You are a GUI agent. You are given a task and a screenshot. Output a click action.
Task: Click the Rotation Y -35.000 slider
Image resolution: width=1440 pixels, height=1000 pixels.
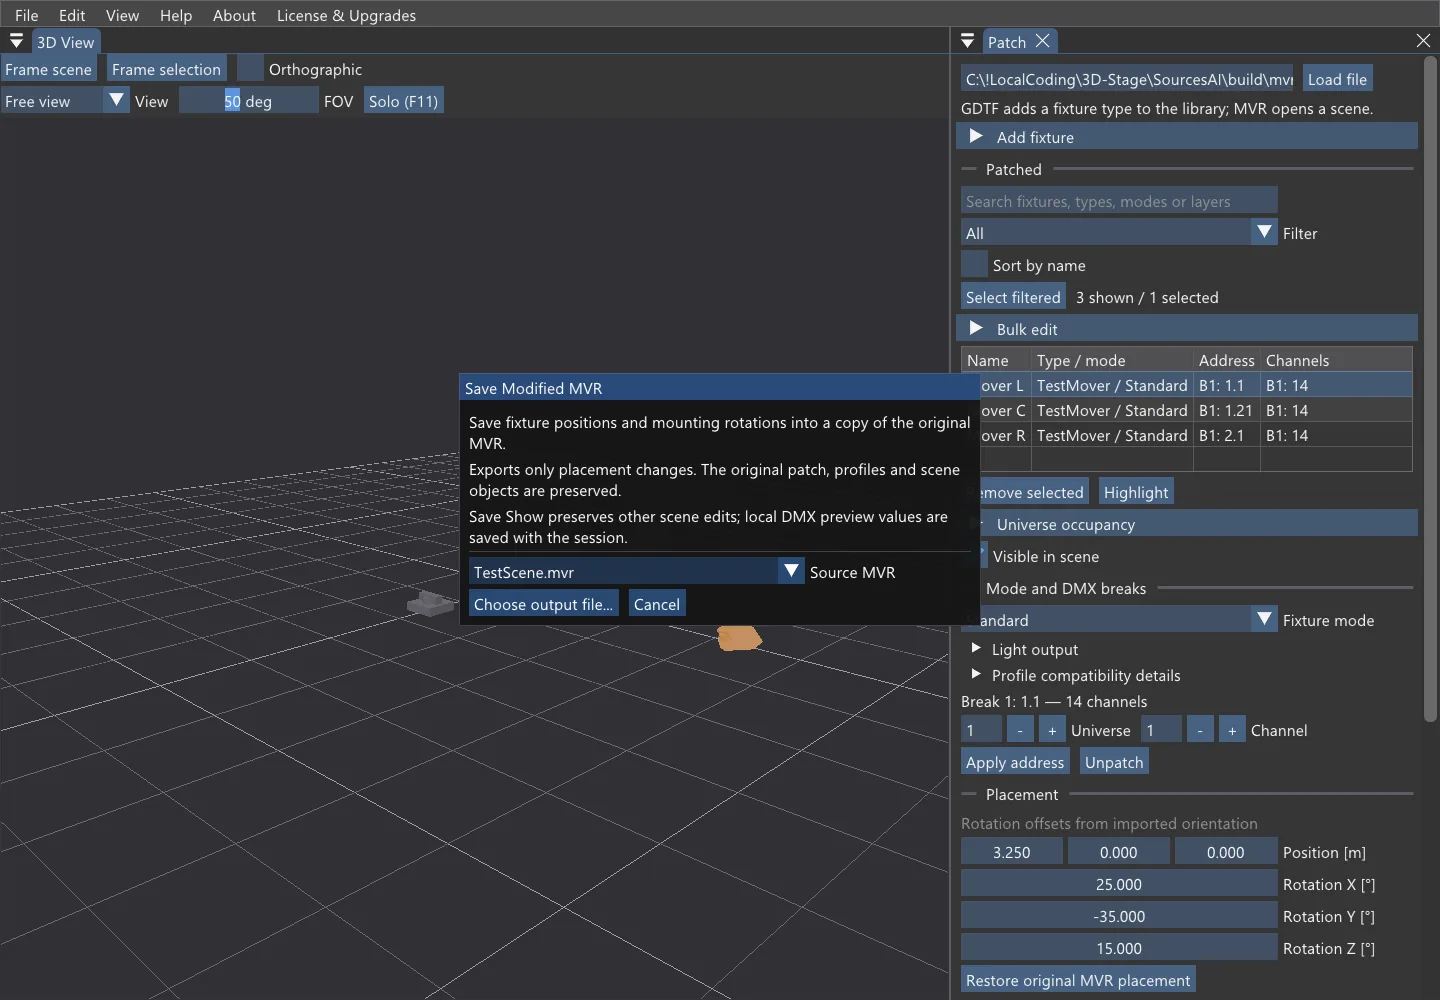[1119, 916]
